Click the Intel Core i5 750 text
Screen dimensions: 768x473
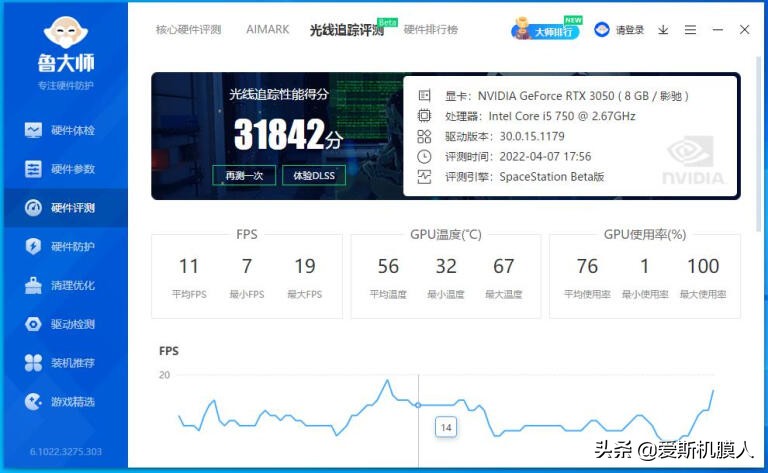562,116
